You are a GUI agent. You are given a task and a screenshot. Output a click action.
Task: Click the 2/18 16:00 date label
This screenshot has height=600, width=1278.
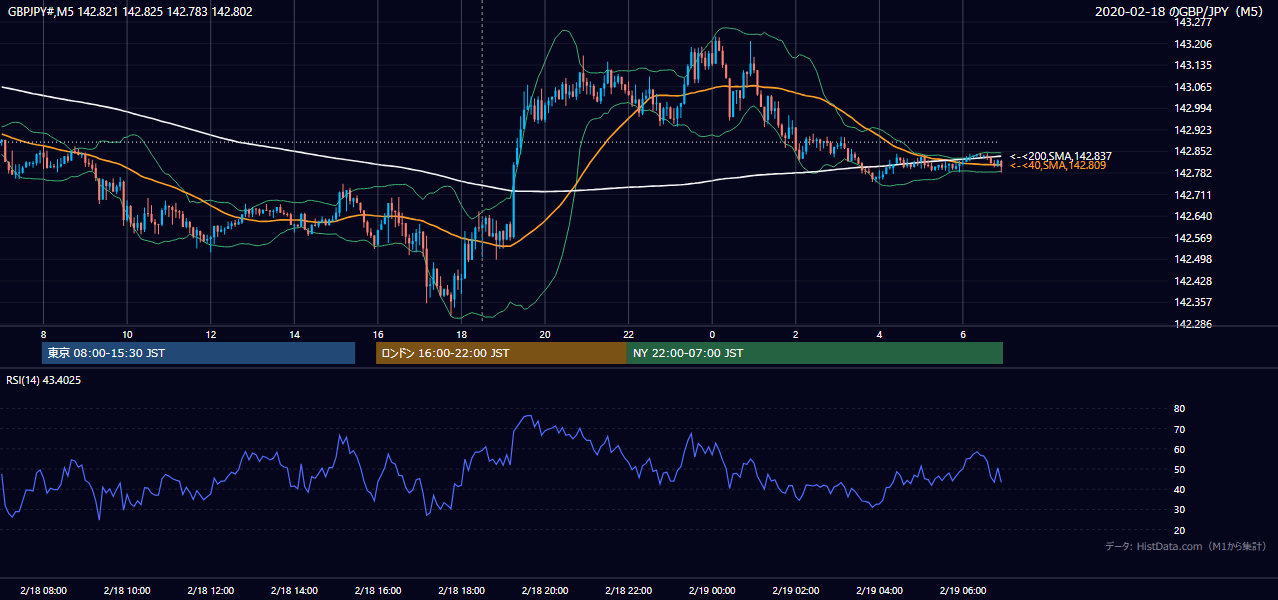[378, 590]
